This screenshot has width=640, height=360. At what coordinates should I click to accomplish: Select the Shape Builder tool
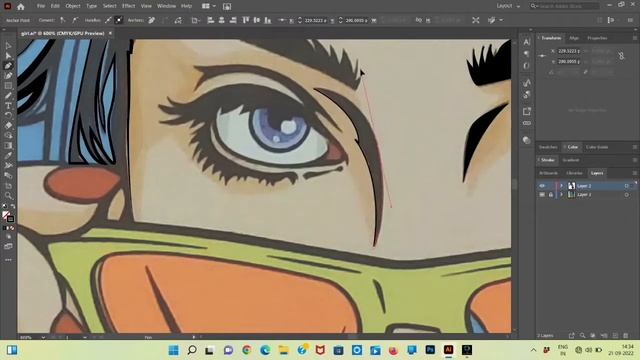[x=8, y=136]
